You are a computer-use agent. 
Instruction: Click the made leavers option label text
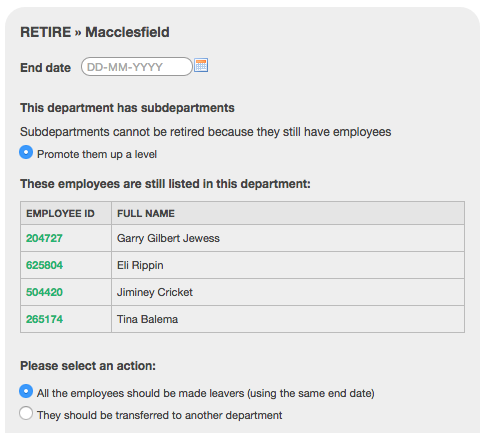(x=206, y=393)
